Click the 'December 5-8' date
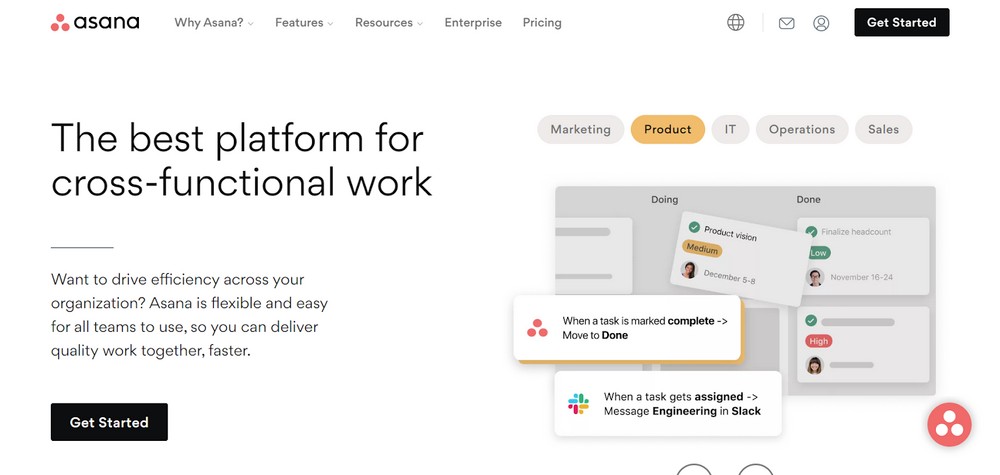 click(729, 276)
